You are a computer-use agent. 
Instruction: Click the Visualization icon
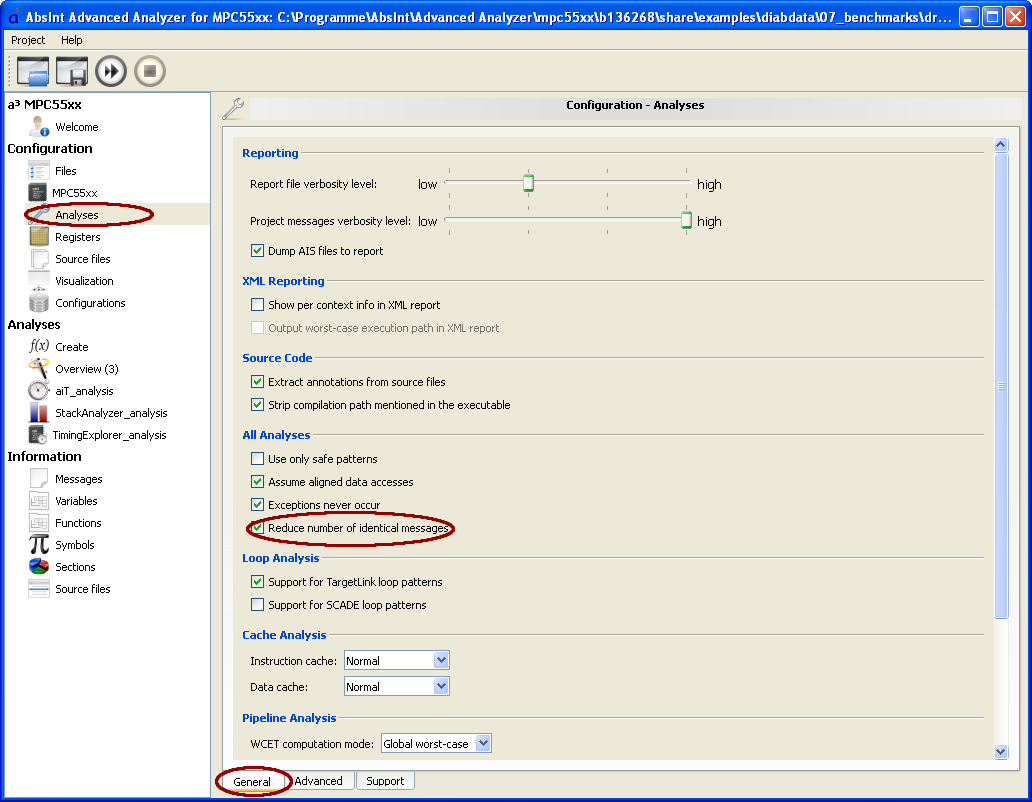[x=39, y=280]
